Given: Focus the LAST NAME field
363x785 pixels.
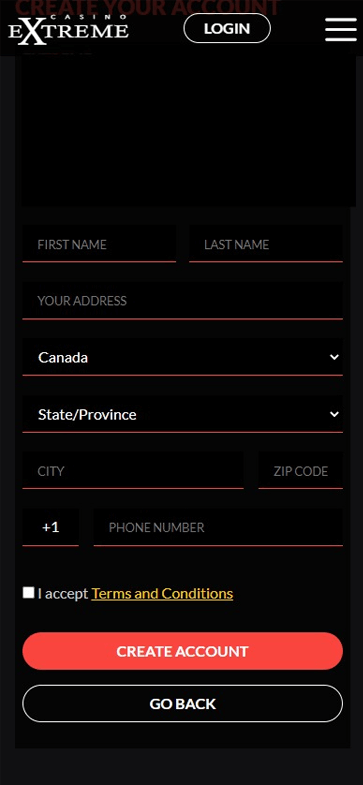Looking at the screenshot, I should [x=266, y=244].
